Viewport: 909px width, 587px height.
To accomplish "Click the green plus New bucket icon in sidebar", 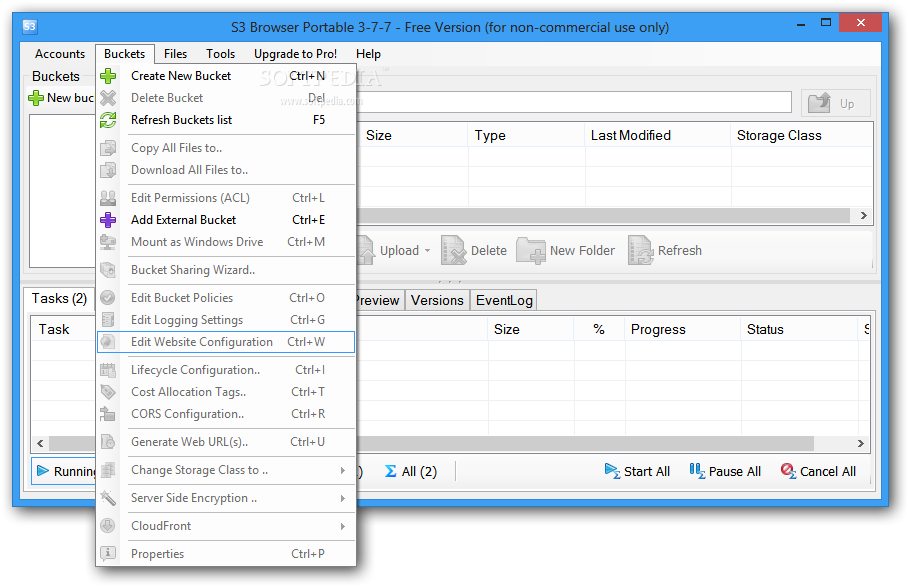I will 36,98.
